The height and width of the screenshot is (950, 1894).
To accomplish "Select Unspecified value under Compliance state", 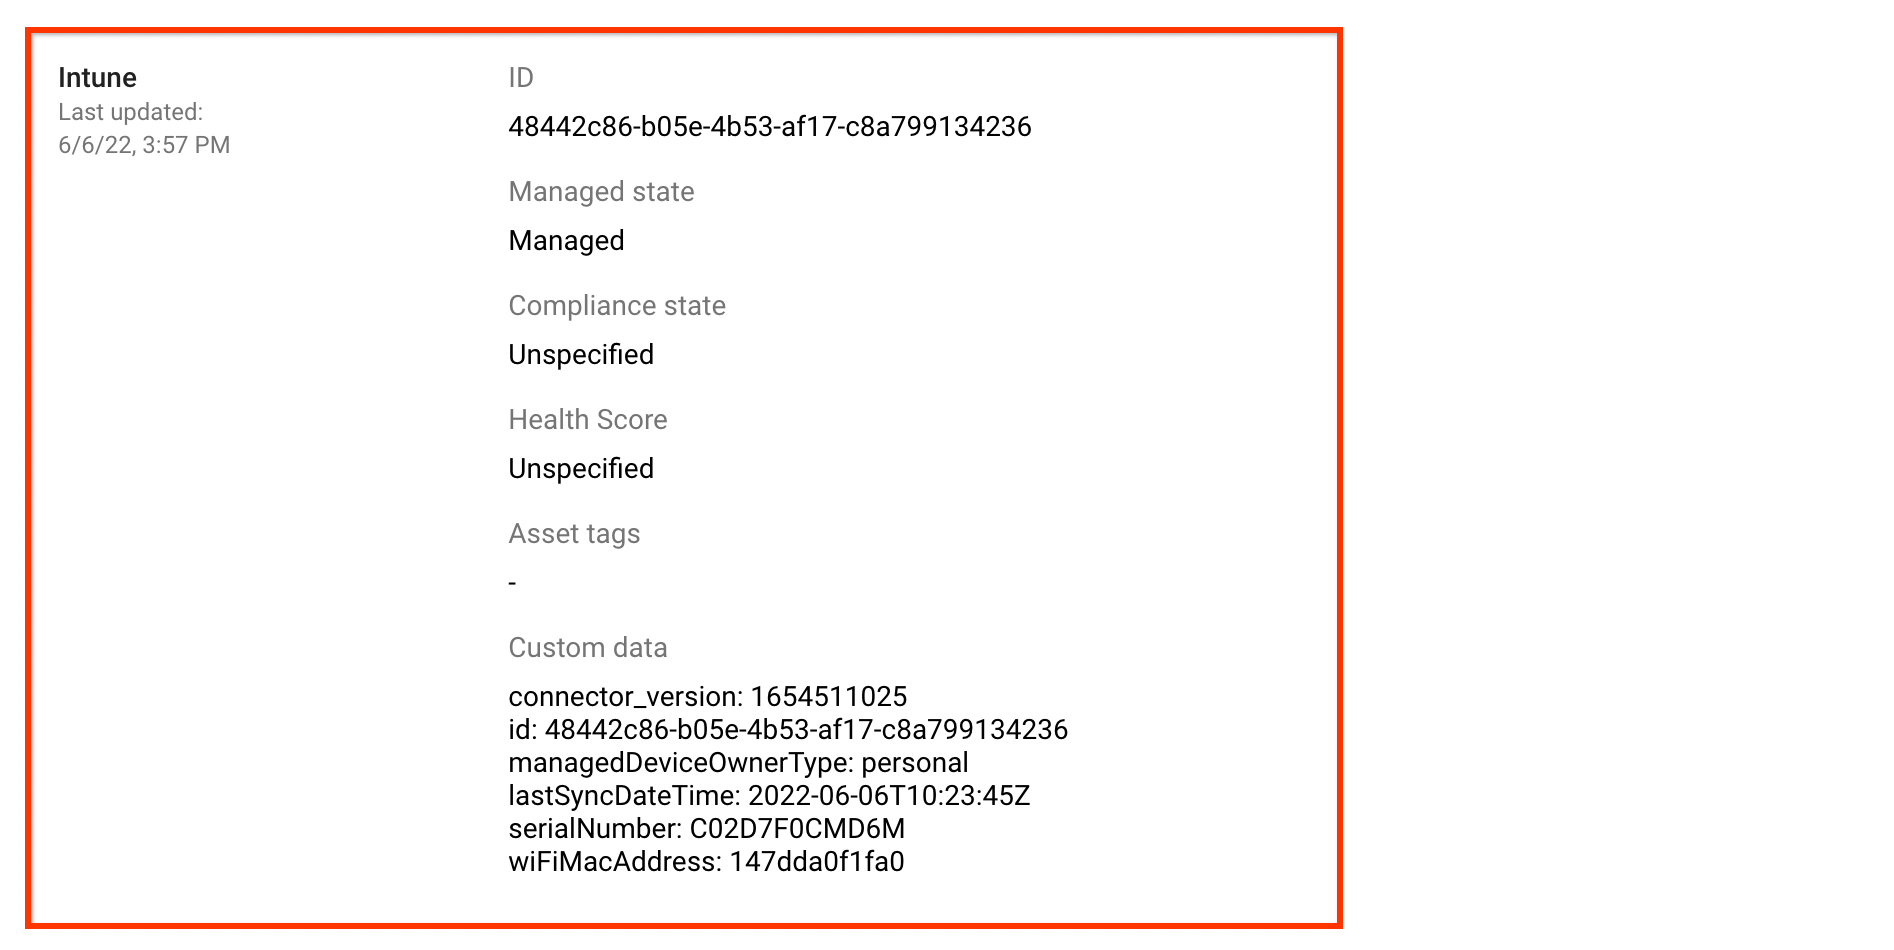I will [581, 355].
